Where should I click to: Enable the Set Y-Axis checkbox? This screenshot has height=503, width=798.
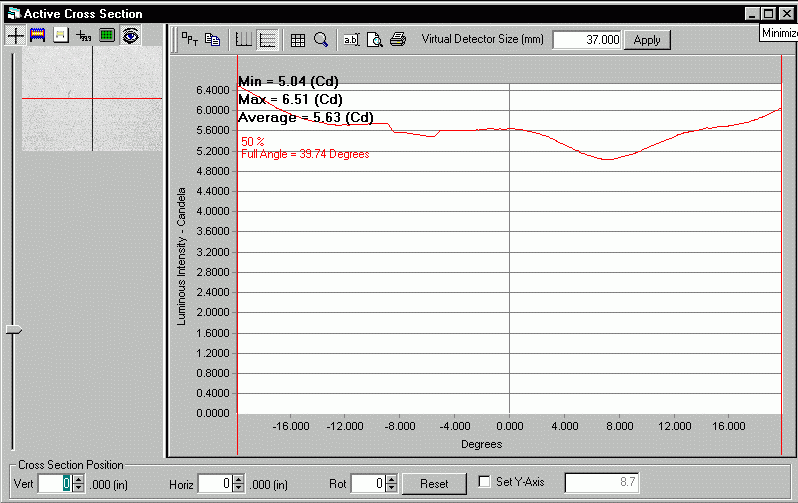484,482
